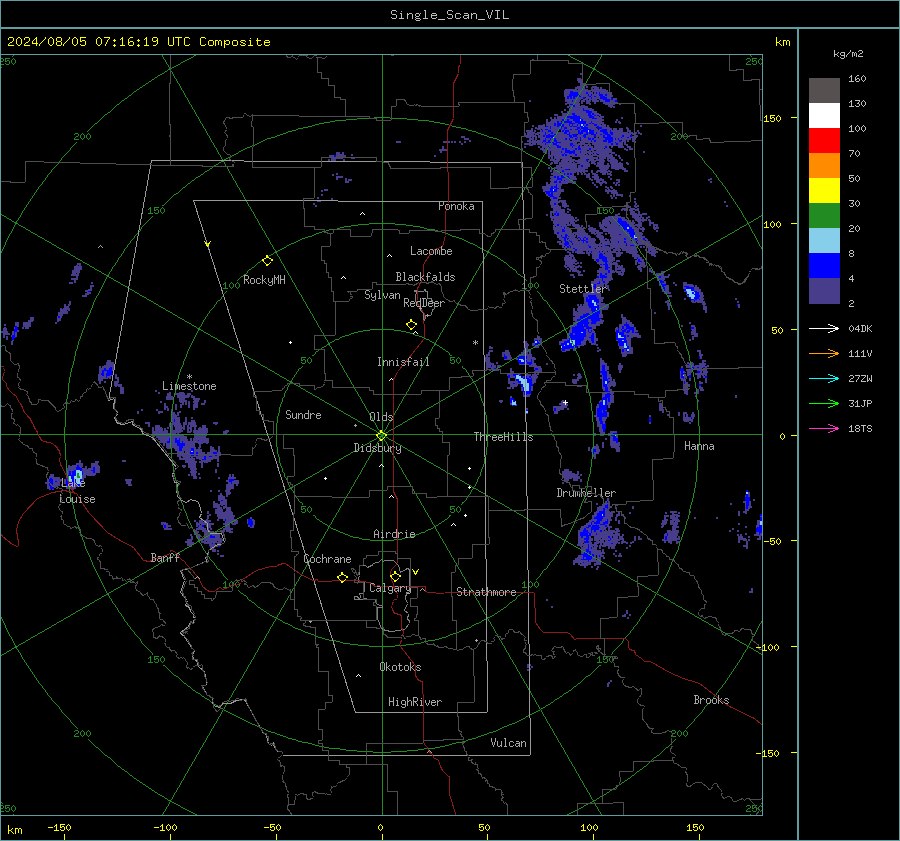Click the cyan 27ZW arrow legend icon

824,379
